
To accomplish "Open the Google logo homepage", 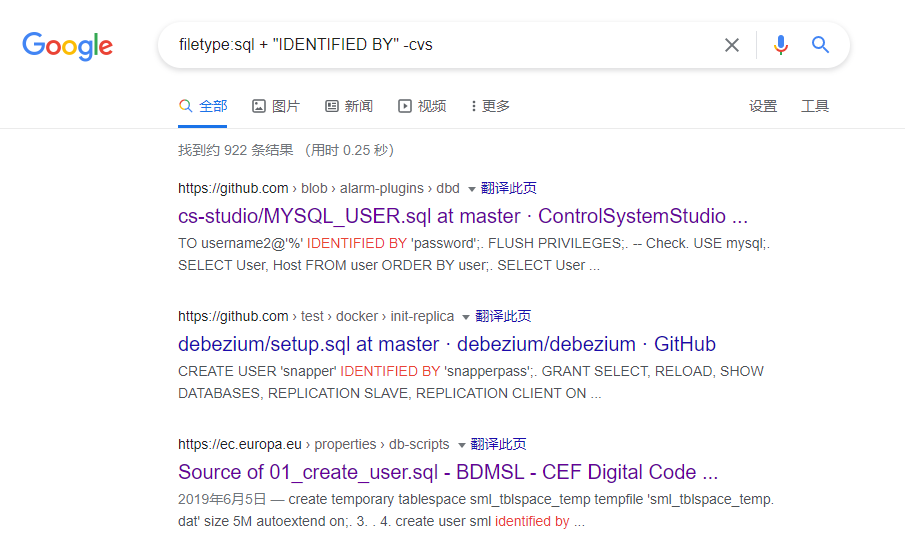I will 68,46.
